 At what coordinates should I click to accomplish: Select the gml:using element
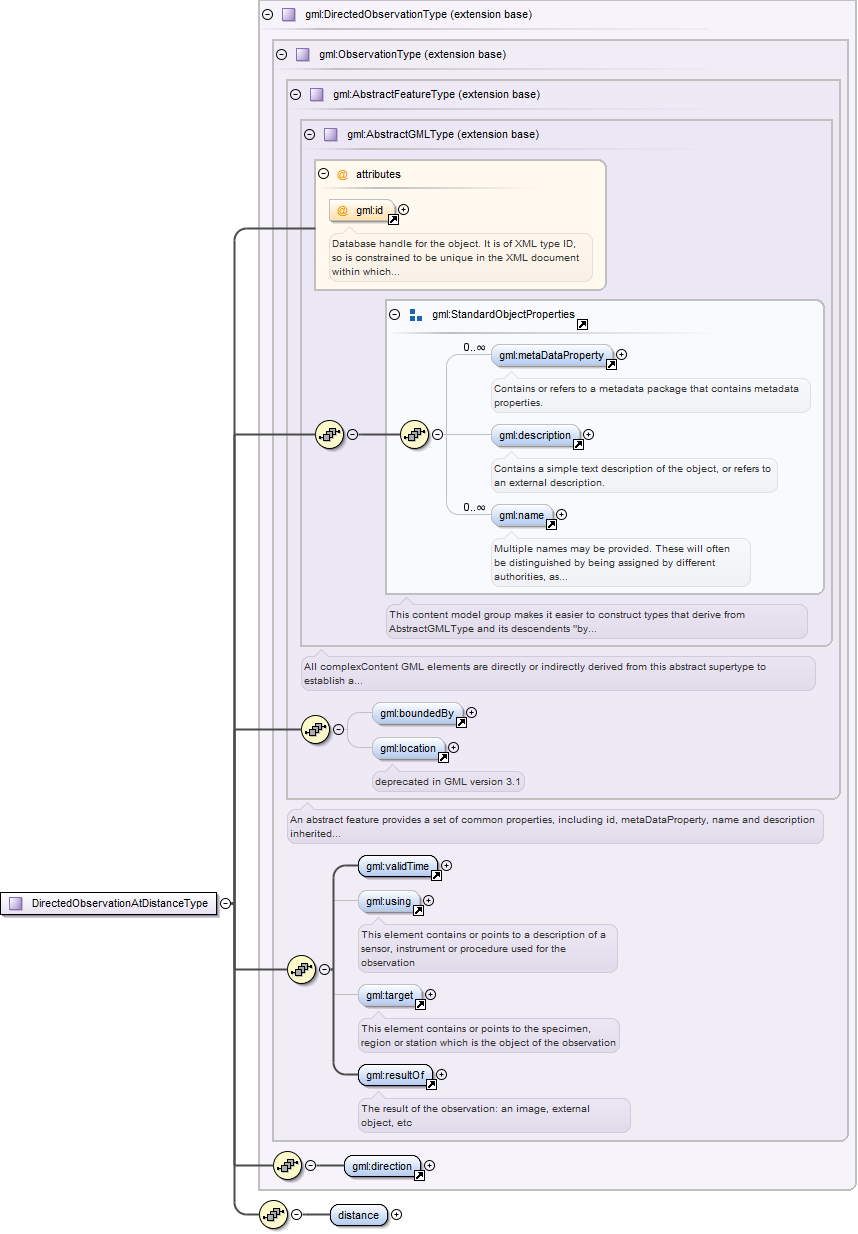(x=388, y=902)
